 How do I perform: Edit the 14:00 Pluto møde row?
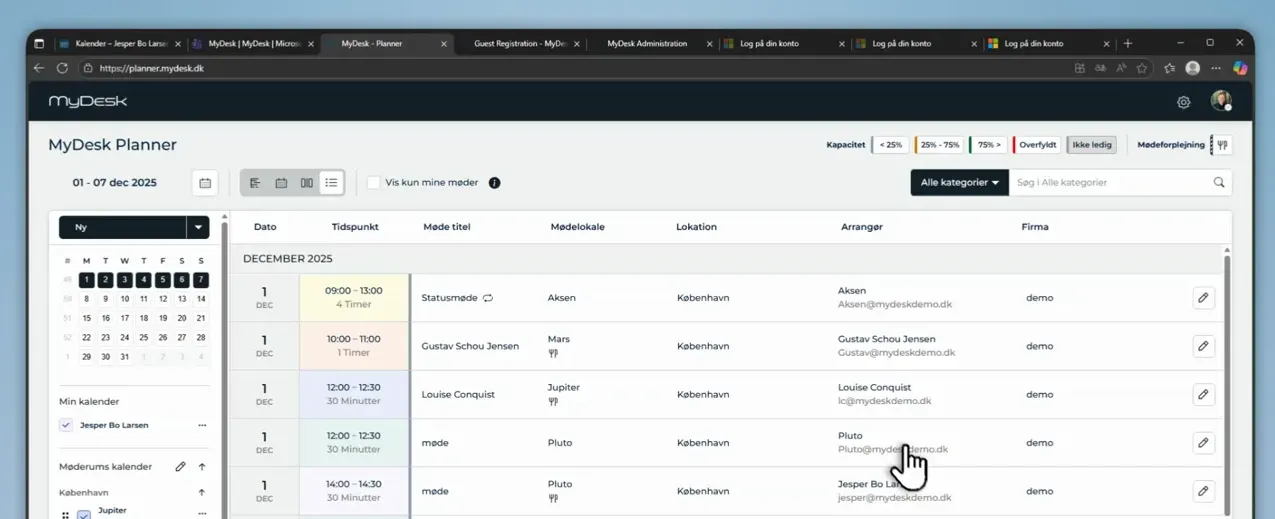1203,491
